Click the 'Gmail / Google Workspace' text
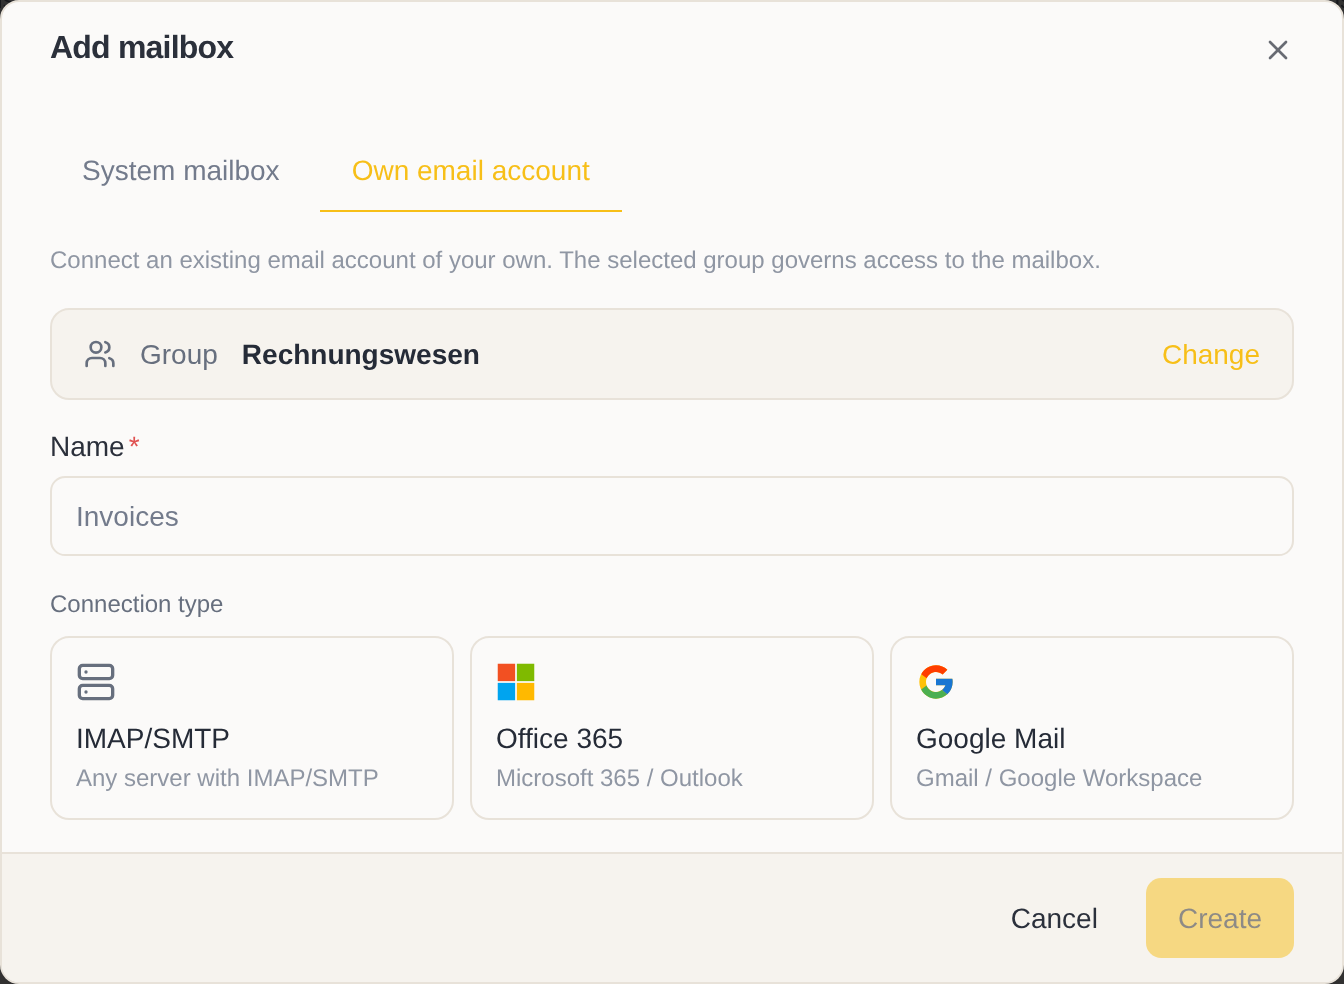The image size is (1344, 984). click(x=1059, y=778)
